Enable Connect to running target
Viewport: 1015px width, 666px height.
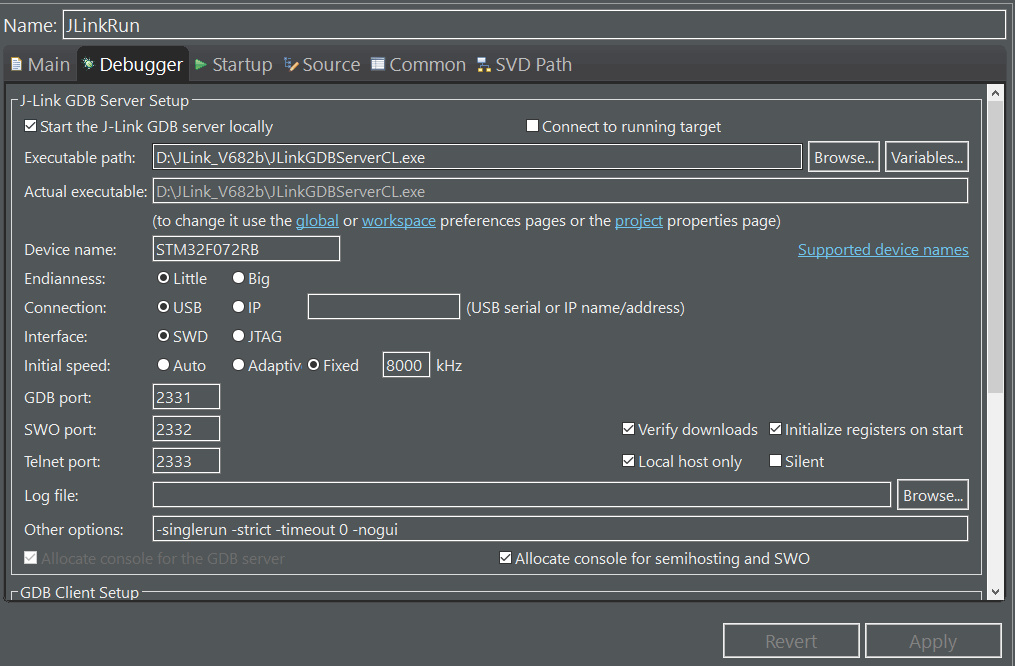pyautogui.click(x=533, y=126)
